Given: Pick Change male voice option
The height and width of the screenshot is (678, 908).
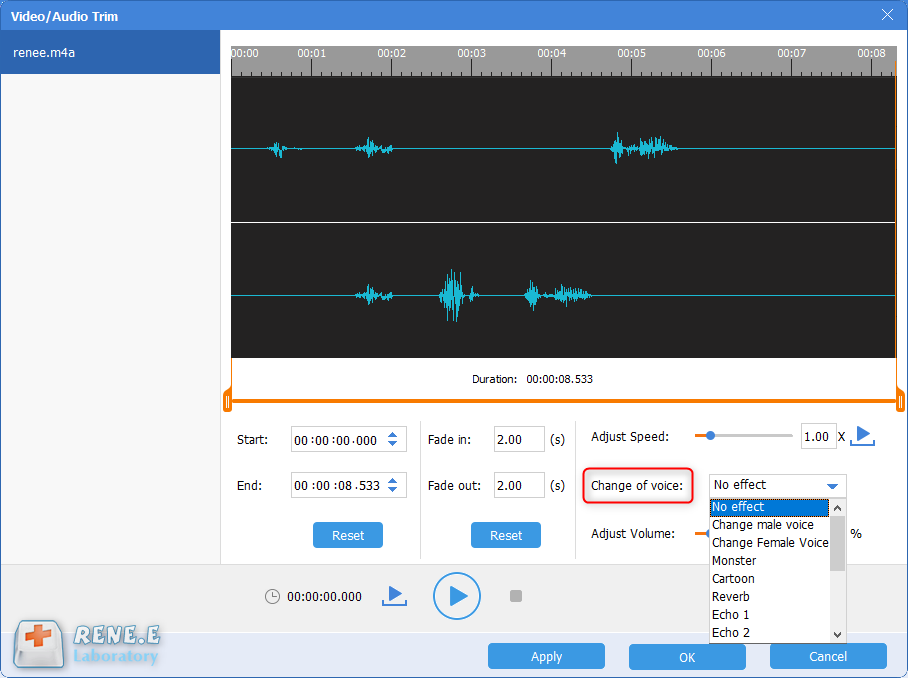Looking at the screenshot, I should tap(762, 525).
